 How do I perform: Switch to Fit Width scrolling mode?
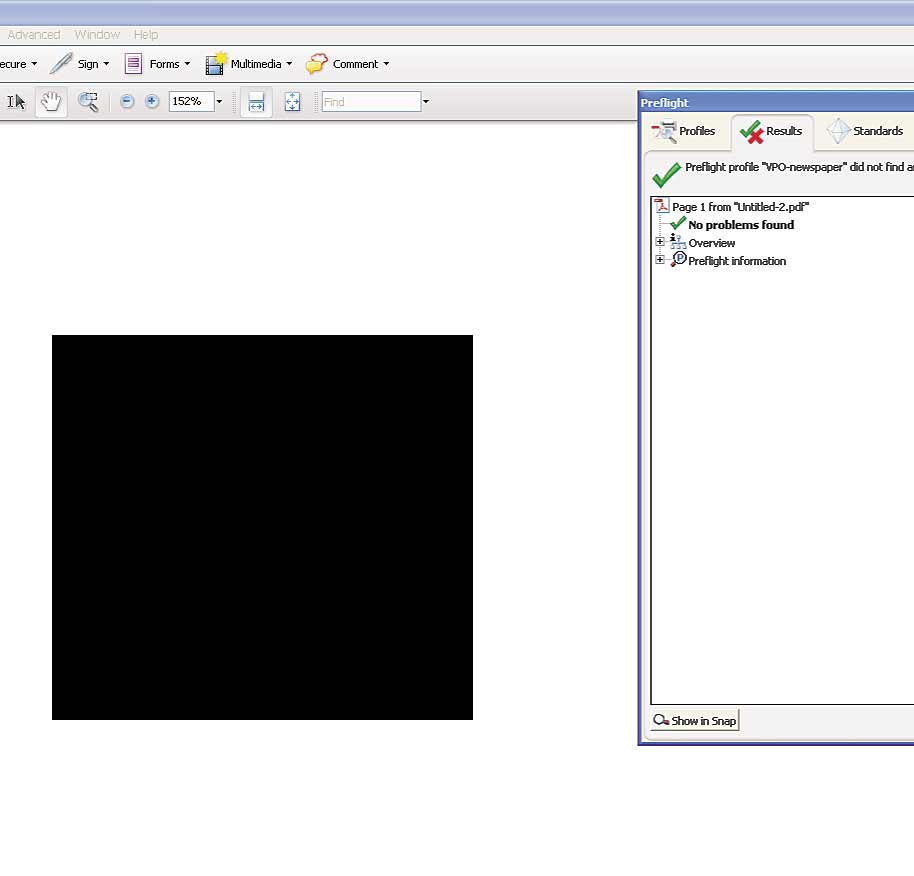pyautogui.click(x=256, y=102)
